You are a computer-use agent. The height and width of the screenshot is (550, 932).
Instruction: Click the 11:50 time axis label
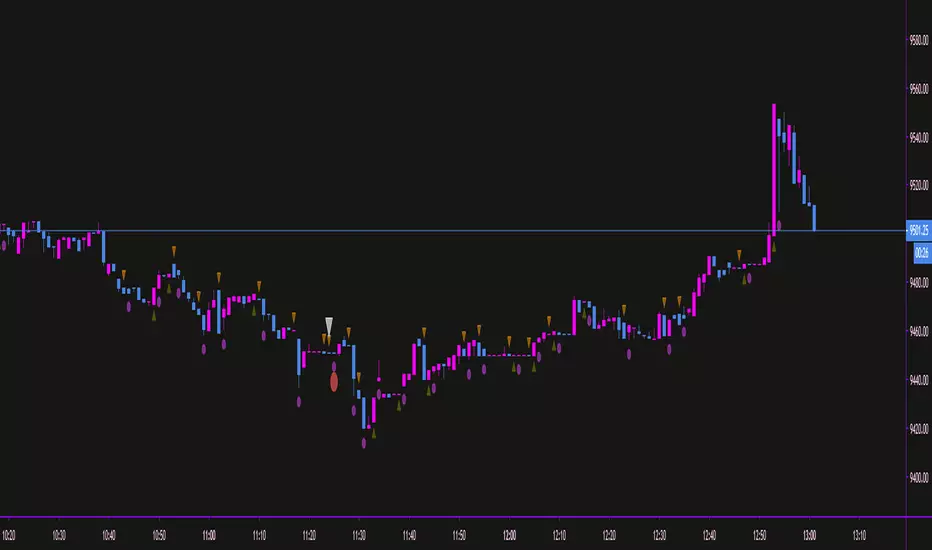459,535
